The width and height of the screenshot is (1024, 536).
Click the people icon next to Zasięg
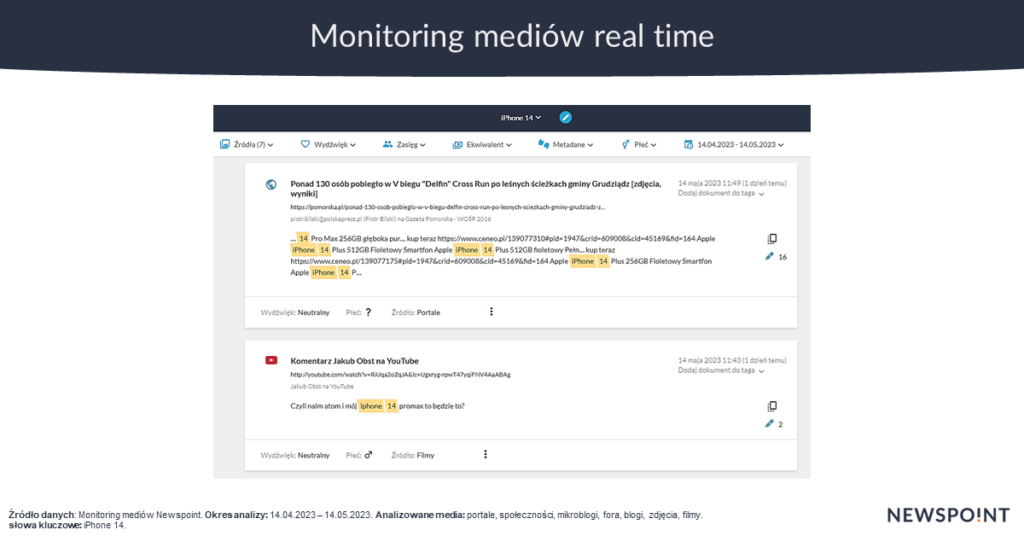pos(388,144)
